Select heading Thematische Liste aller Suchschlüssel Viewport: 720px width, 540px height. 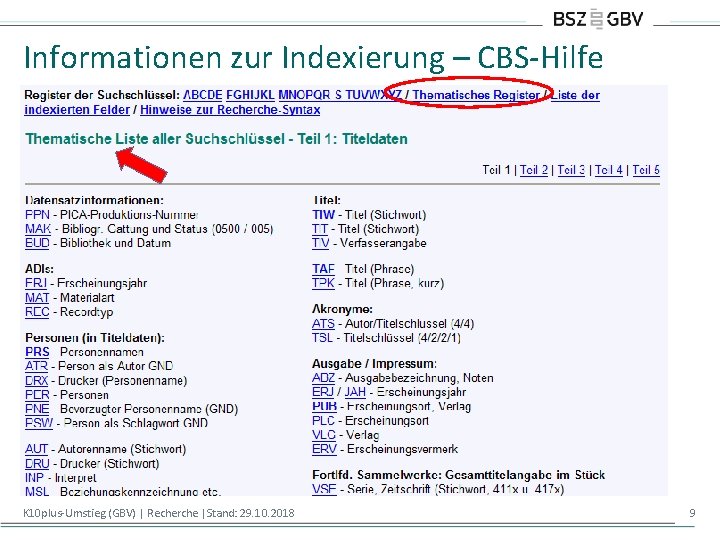[217, 139]
